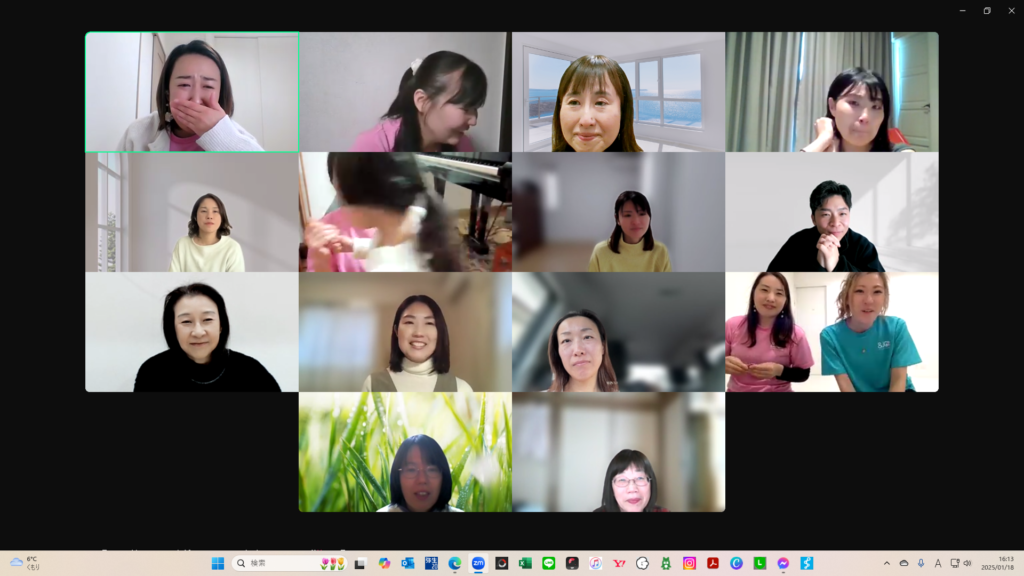Open Excel from the taskbar
The width and height of the screenshot is (1024, 576).
(525, 563)
